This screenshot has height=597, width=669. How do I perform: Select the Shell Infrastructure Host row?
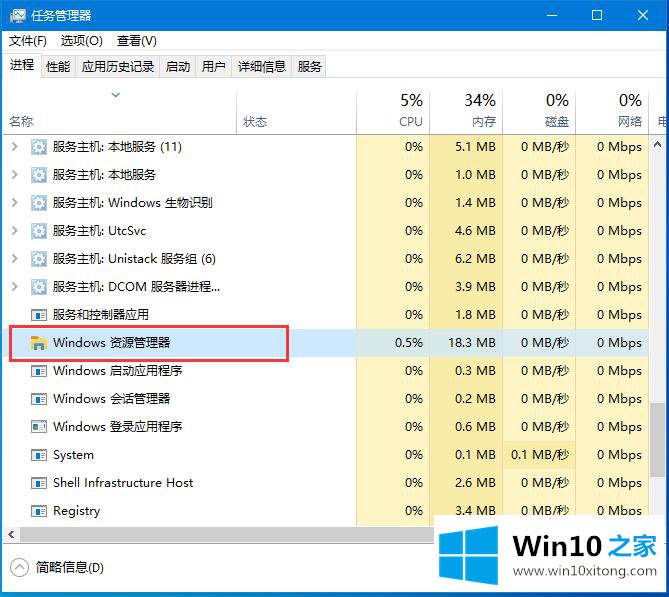point(326,483)
